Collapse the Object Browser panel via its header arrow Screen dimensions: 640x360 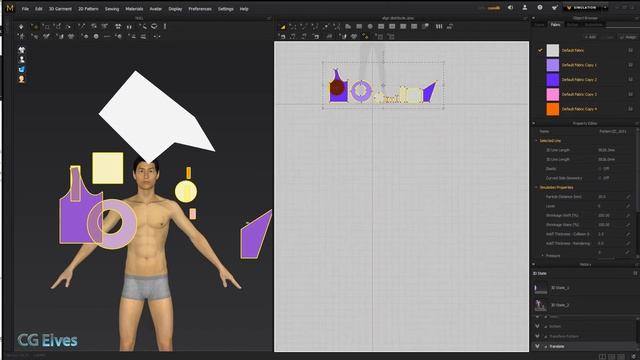(x=533, y=18)
